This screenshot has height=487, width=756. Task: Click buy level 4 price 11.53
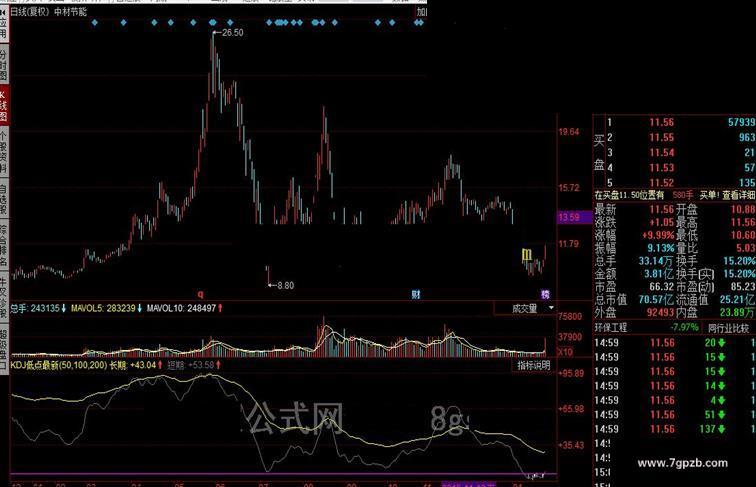coord(662,168)
